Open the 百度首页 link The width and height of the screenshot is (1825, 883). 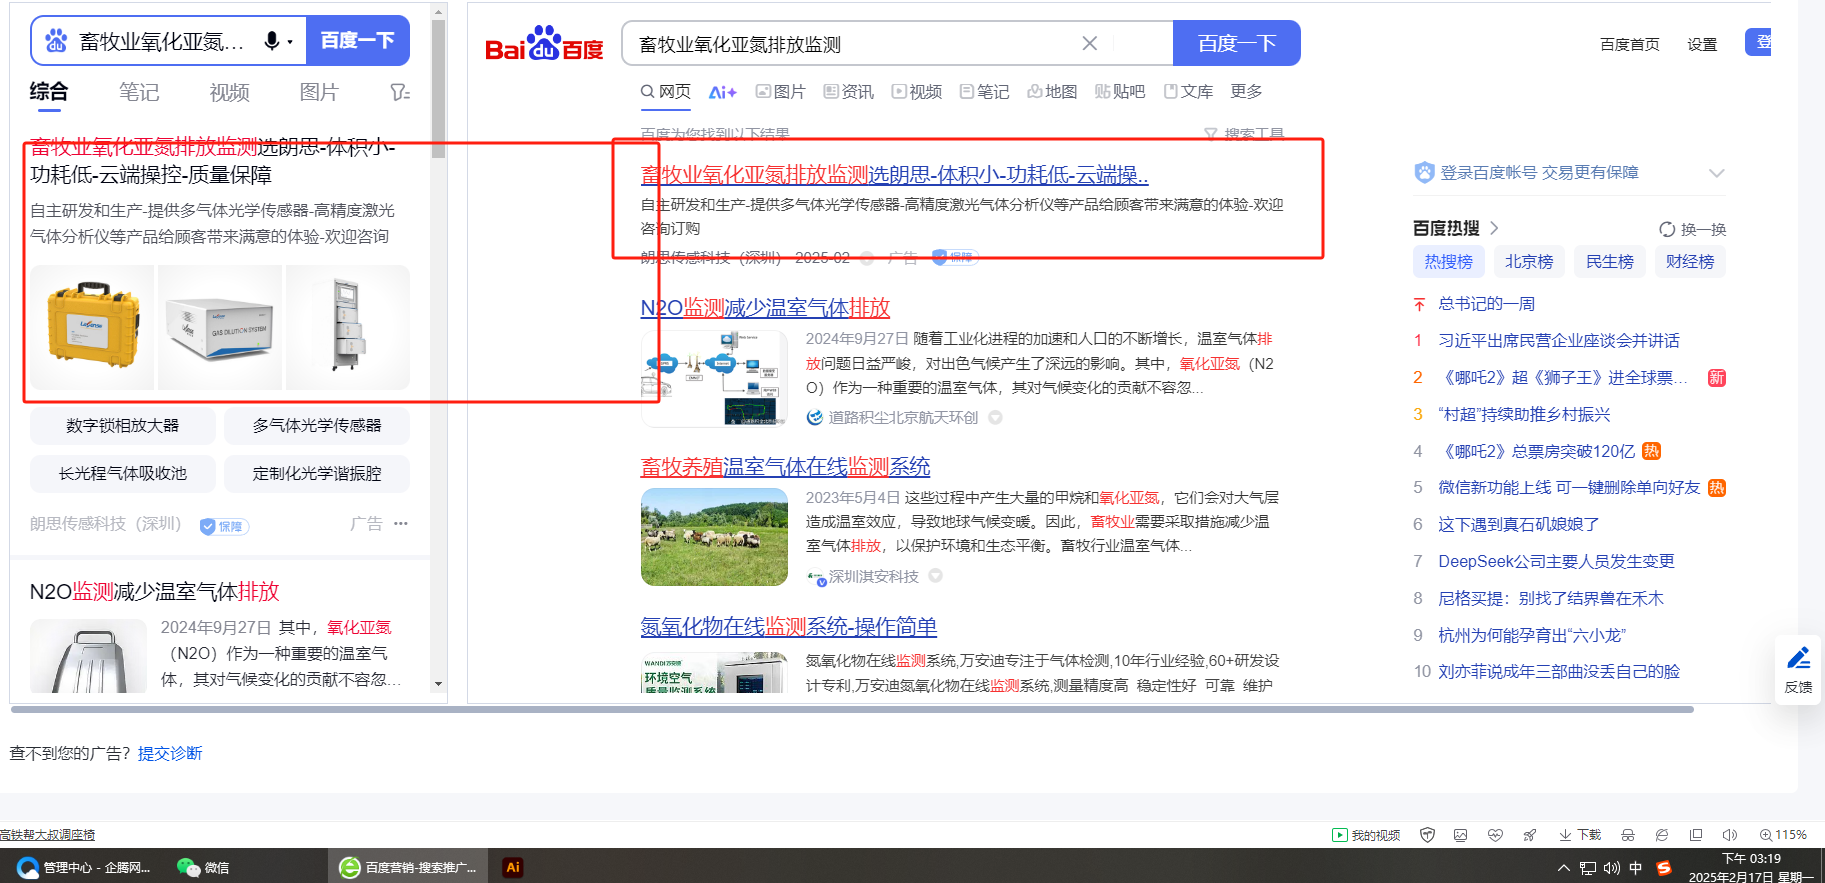coord(1629,44)
